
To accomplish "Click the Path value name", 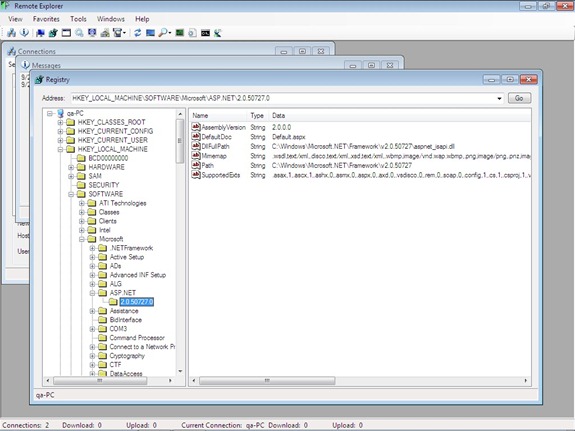I will [208, 165].
